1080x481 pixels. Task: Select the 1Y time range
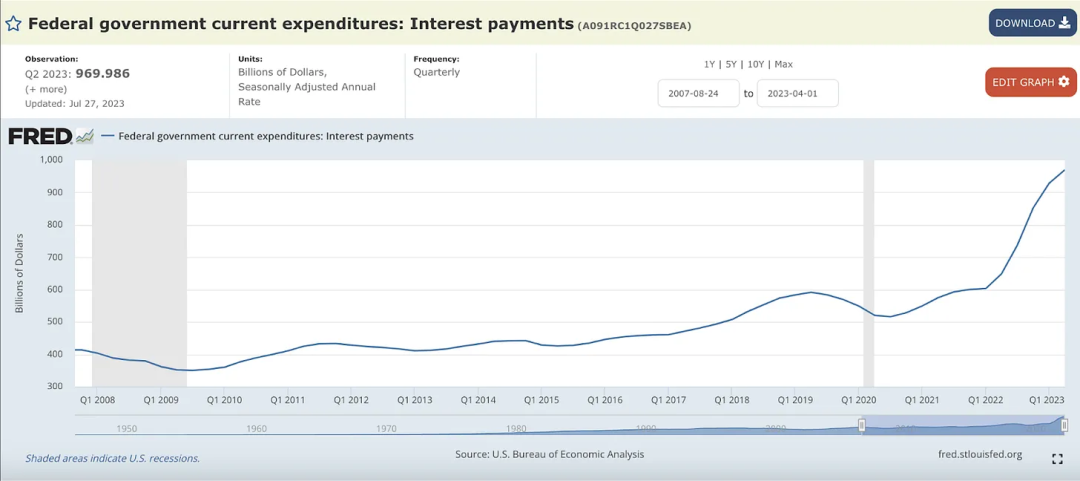click(710, 64)
